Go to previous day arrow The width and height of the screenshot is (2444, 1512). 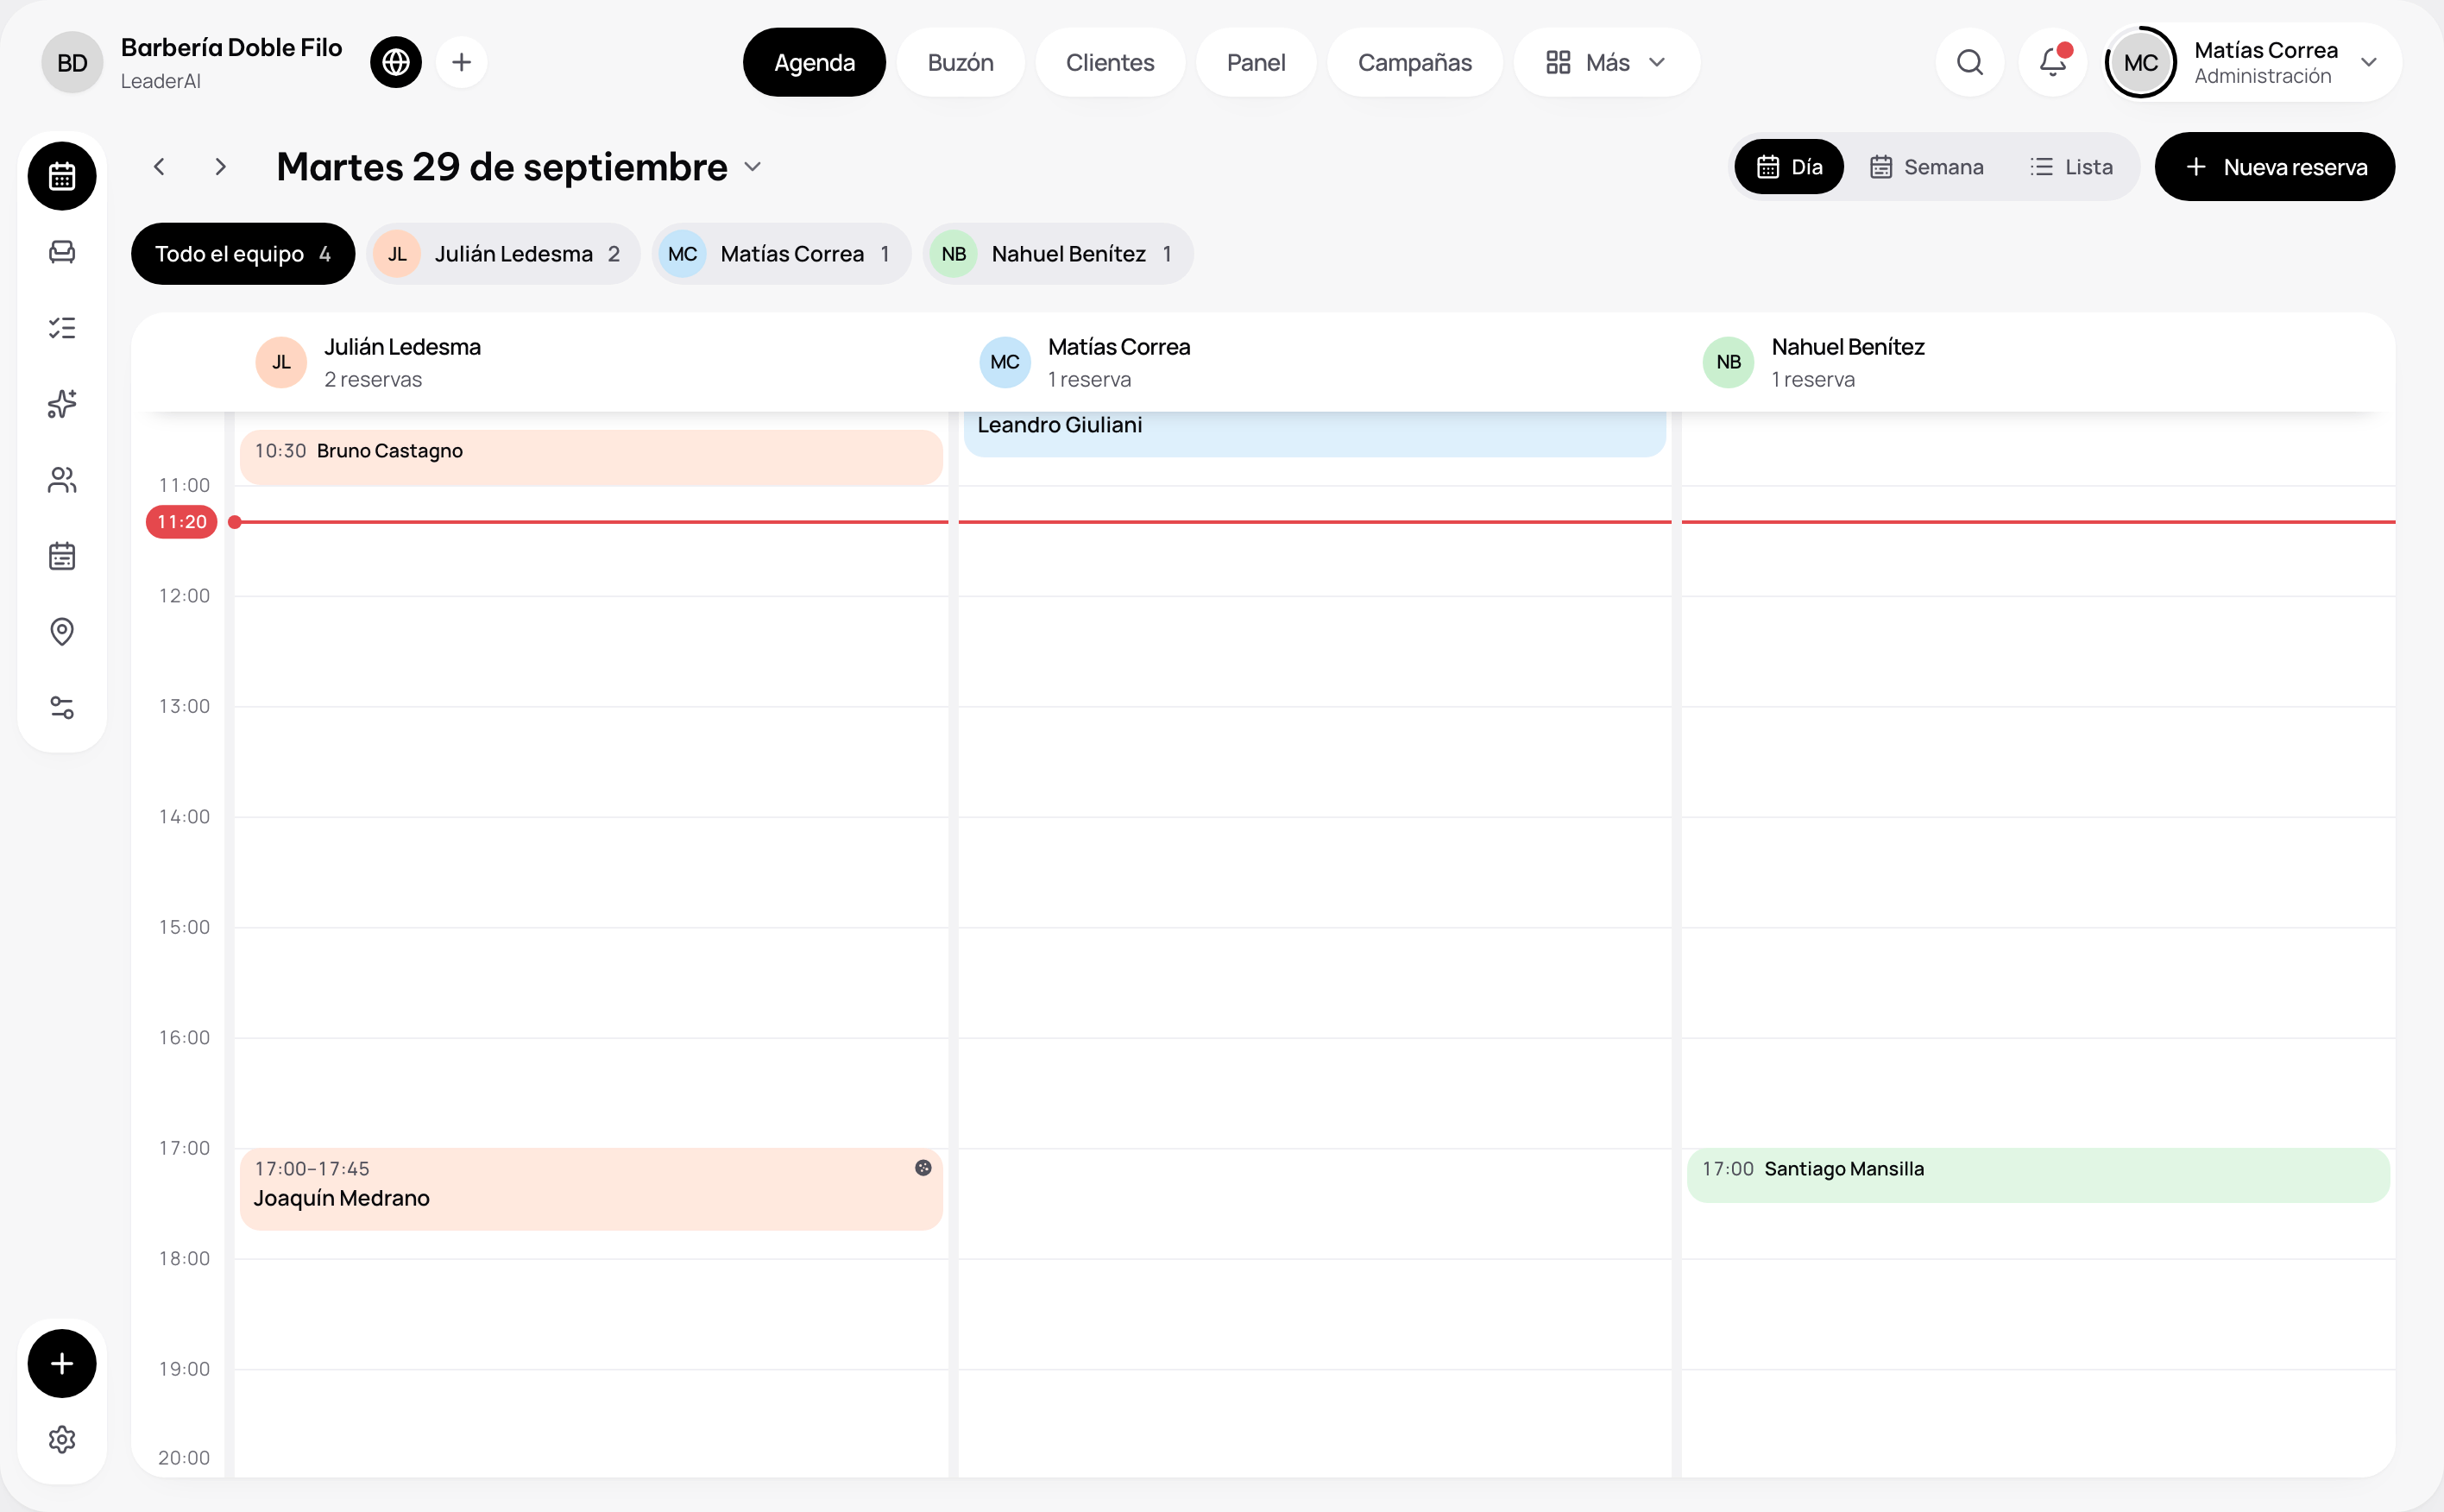pyautogui.click(x=159, y=166)
